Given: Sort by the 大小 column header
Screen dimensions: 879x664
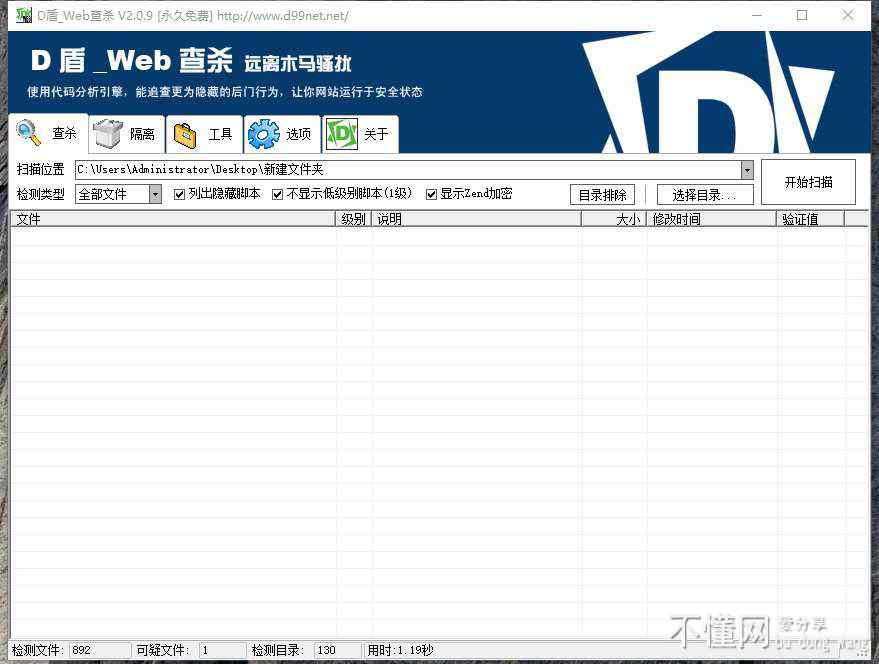Looking at the screenshot, I should [614, 219].
